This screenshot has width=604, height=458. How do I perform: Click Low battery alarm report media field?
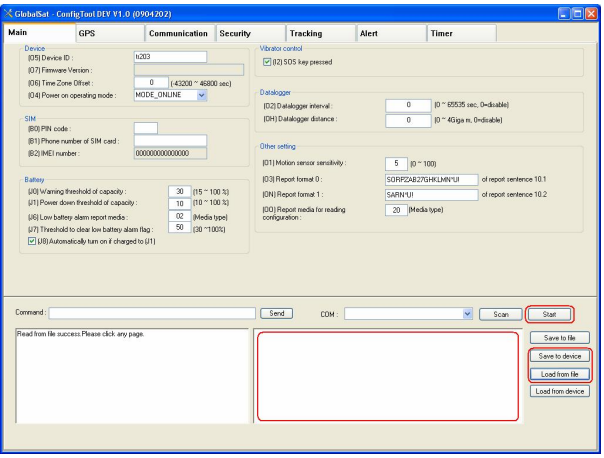(x=180, y=216)
